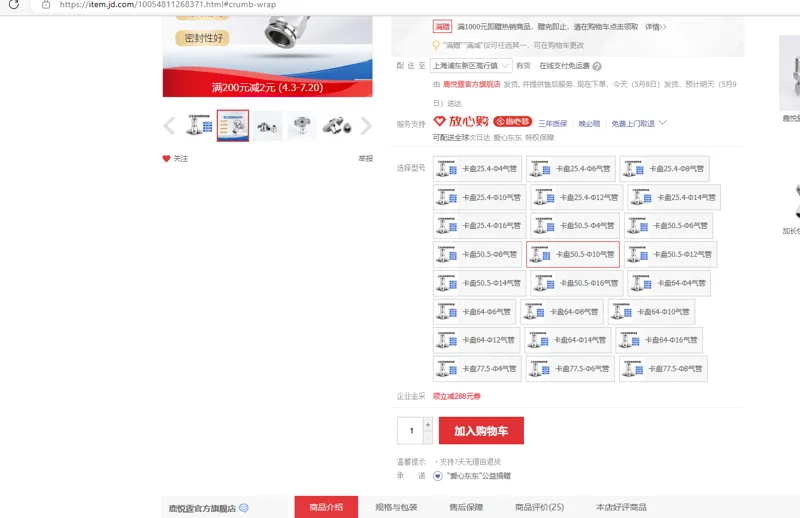The image size is (800, 518).
Task: Click the 爱心东东 charity heart icon
Action: point(438,476)
